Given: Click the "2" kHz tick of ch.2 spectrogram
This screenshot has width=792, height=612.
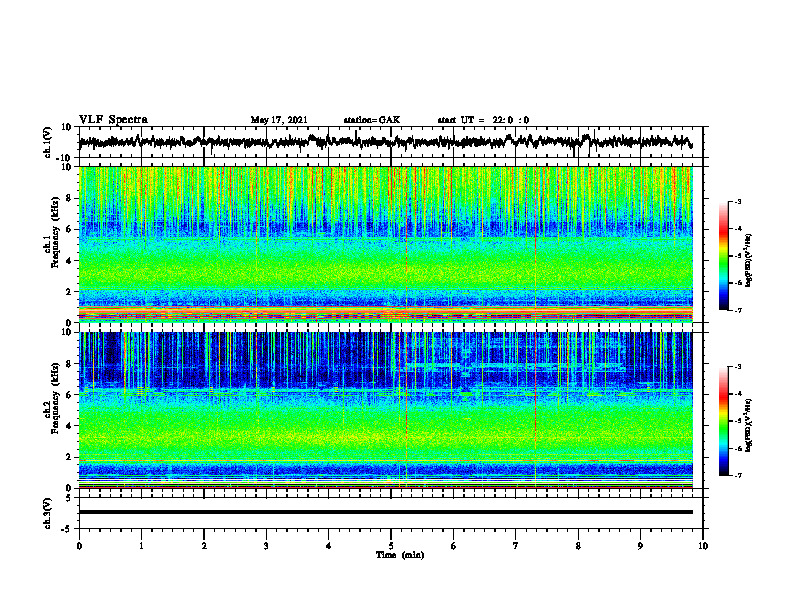Looking at the screenshot, I should coord(70,457).
